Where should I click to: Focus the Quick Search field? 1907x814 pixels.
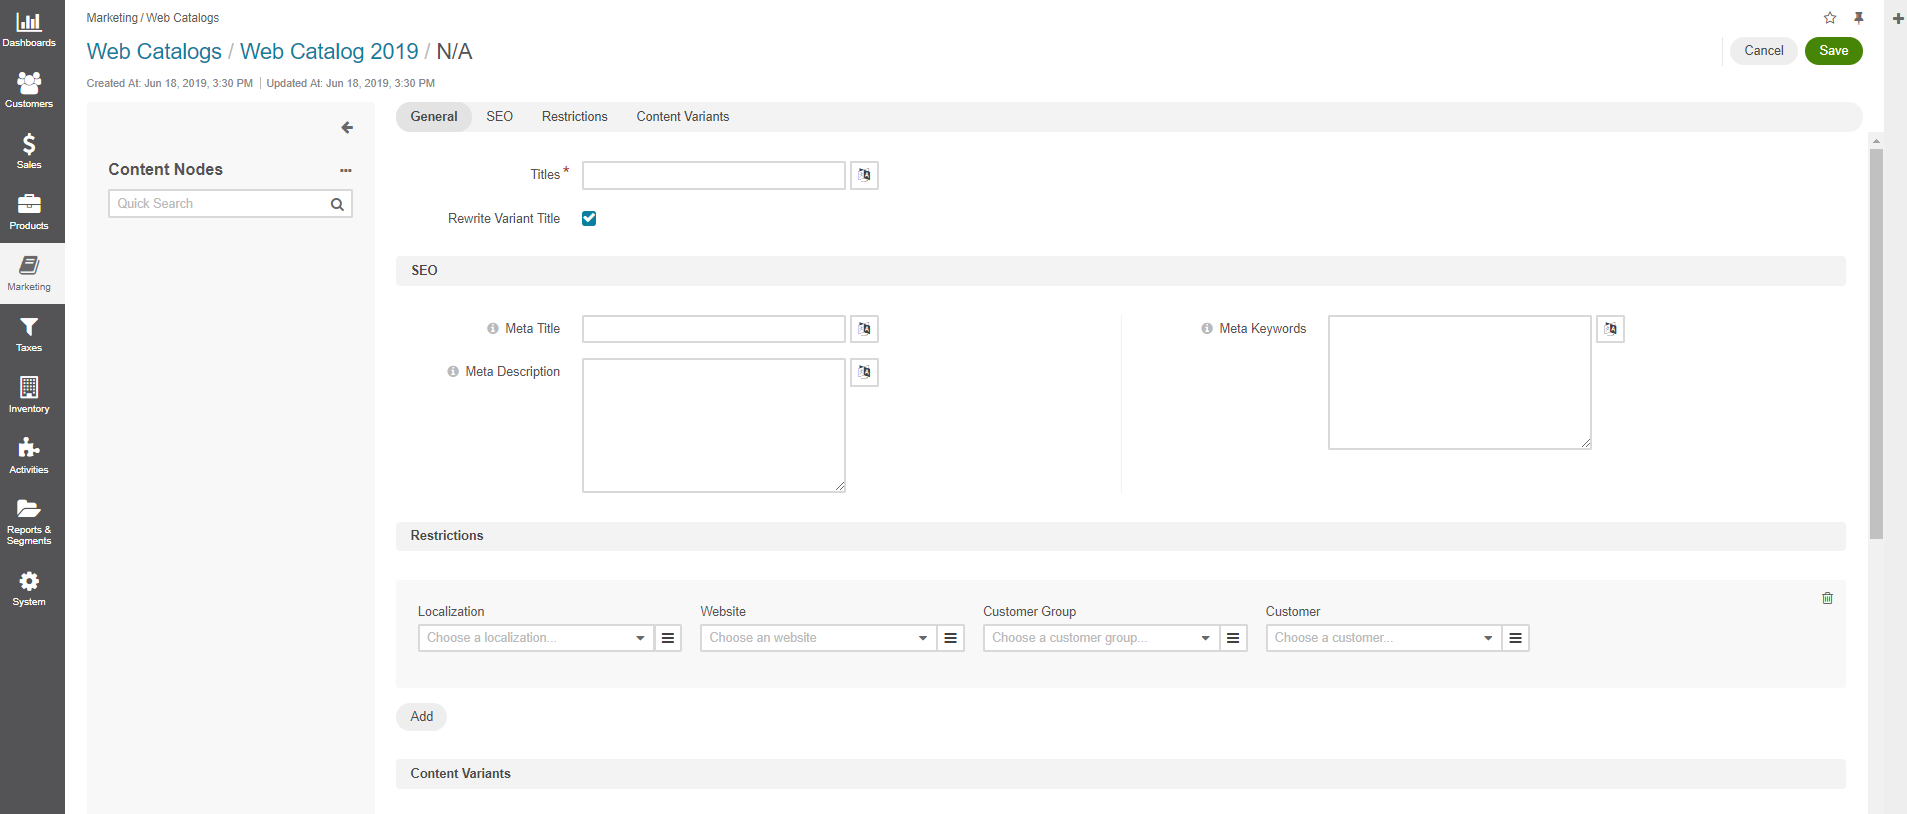pyautogui.click(x=230, y=204)
